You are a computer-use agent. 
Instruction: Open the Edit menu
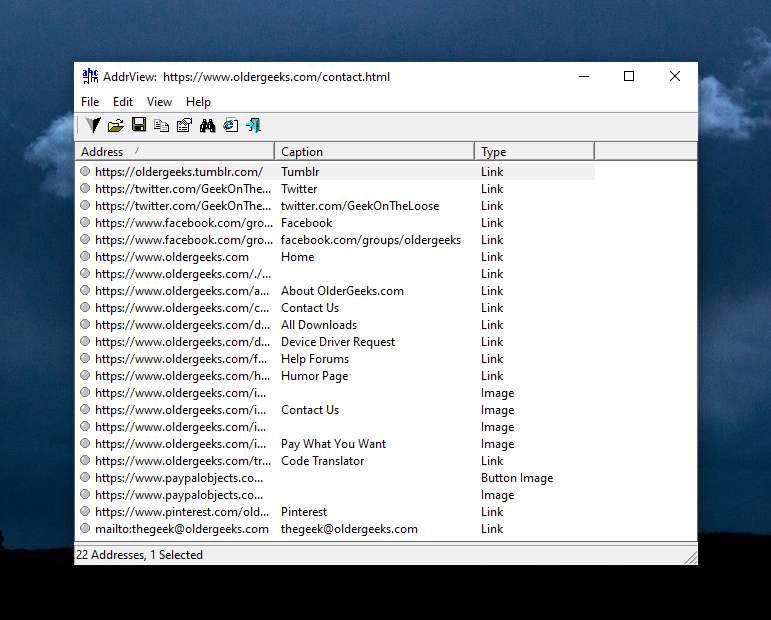pos(123,102)
